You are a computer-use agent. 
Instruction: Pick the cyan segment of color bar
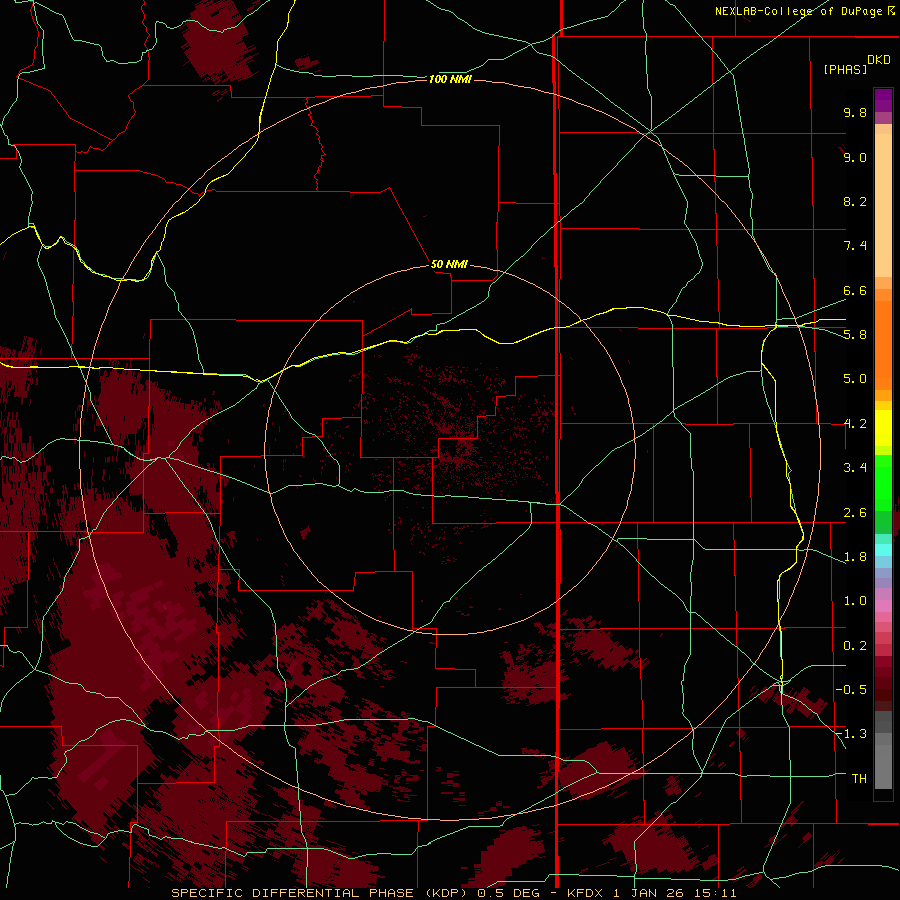pyautogui.click(x=883, y=550)
